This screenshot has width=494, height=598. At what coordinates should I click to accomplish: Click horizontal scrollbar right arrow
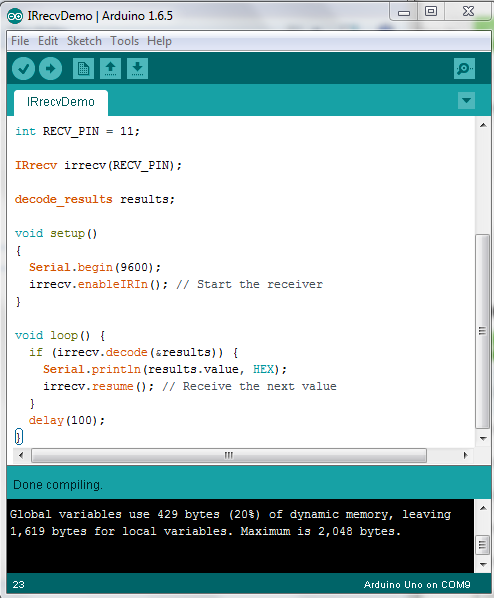[x=465, y=455]
